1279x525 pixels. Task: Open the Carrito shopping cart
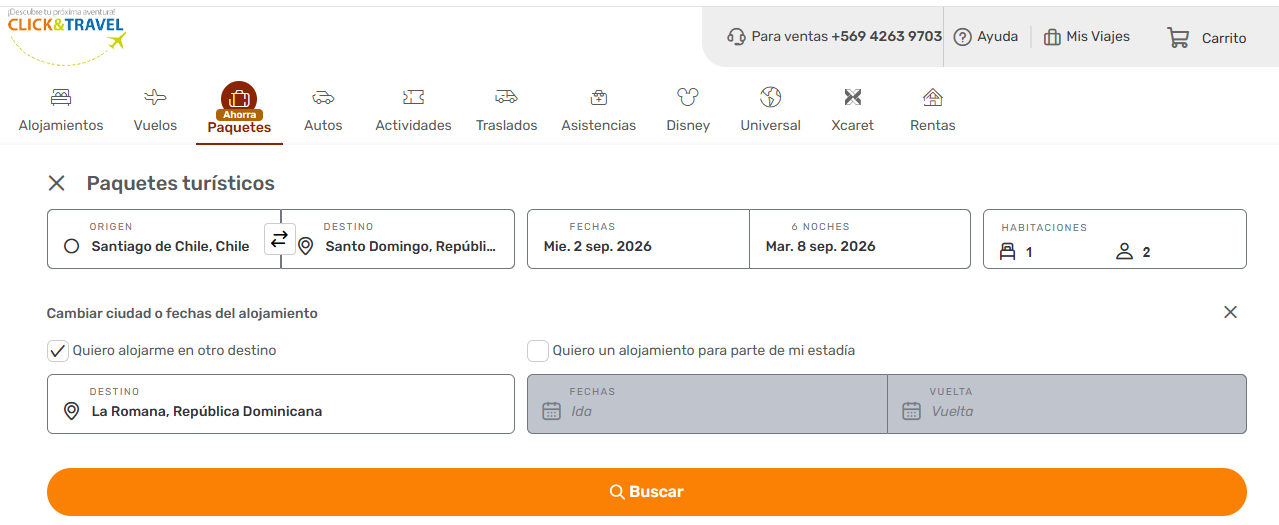tap(1206, 38)
